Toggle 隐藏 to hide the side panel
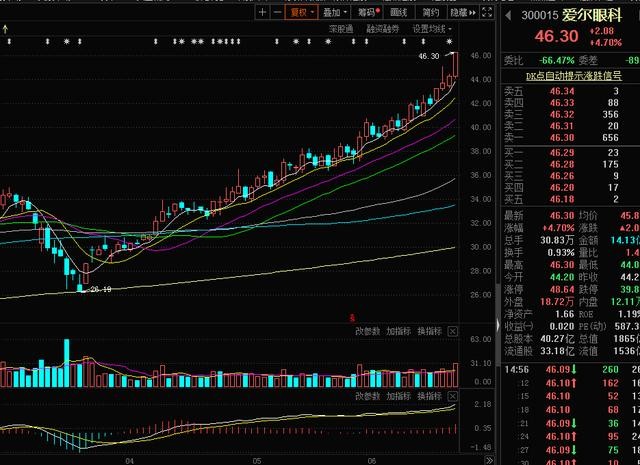This screenshot has width=640, height=465. coord(462,13)
